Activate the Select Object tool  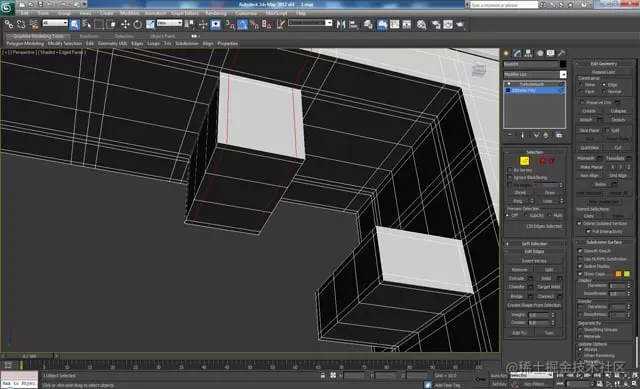click(x=74, y=24)
